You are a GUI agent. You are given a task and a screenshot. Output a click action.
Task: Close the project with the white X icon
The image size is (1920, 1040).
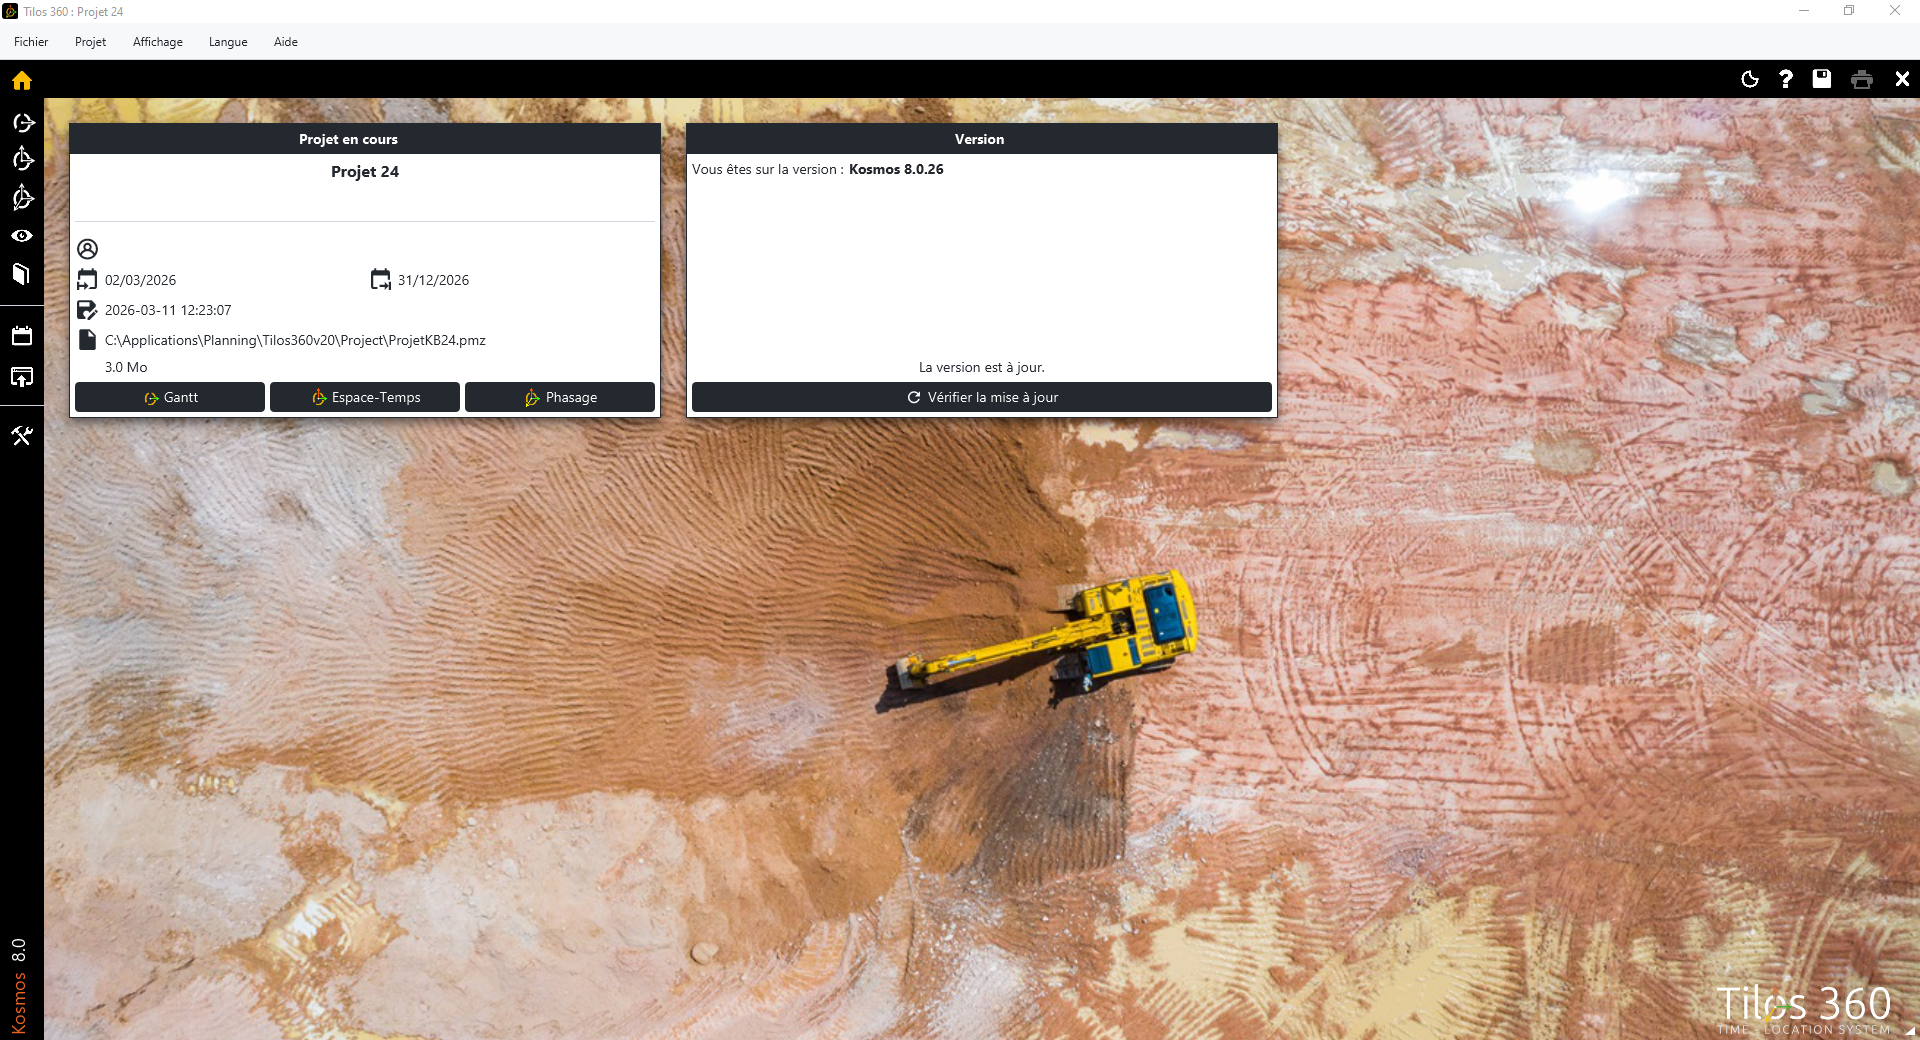pos(1902,80)
